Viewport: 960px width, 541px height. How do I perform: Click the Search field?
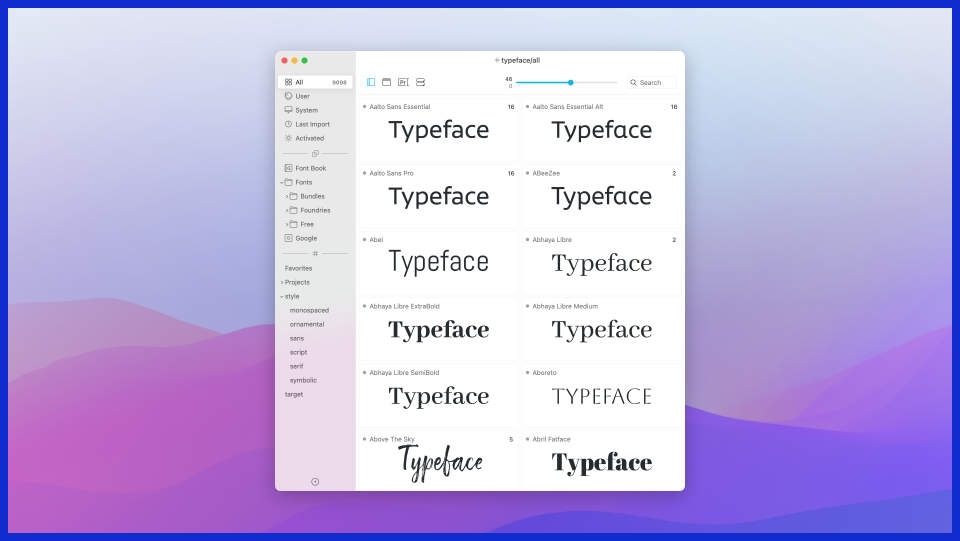pos(655,82)
